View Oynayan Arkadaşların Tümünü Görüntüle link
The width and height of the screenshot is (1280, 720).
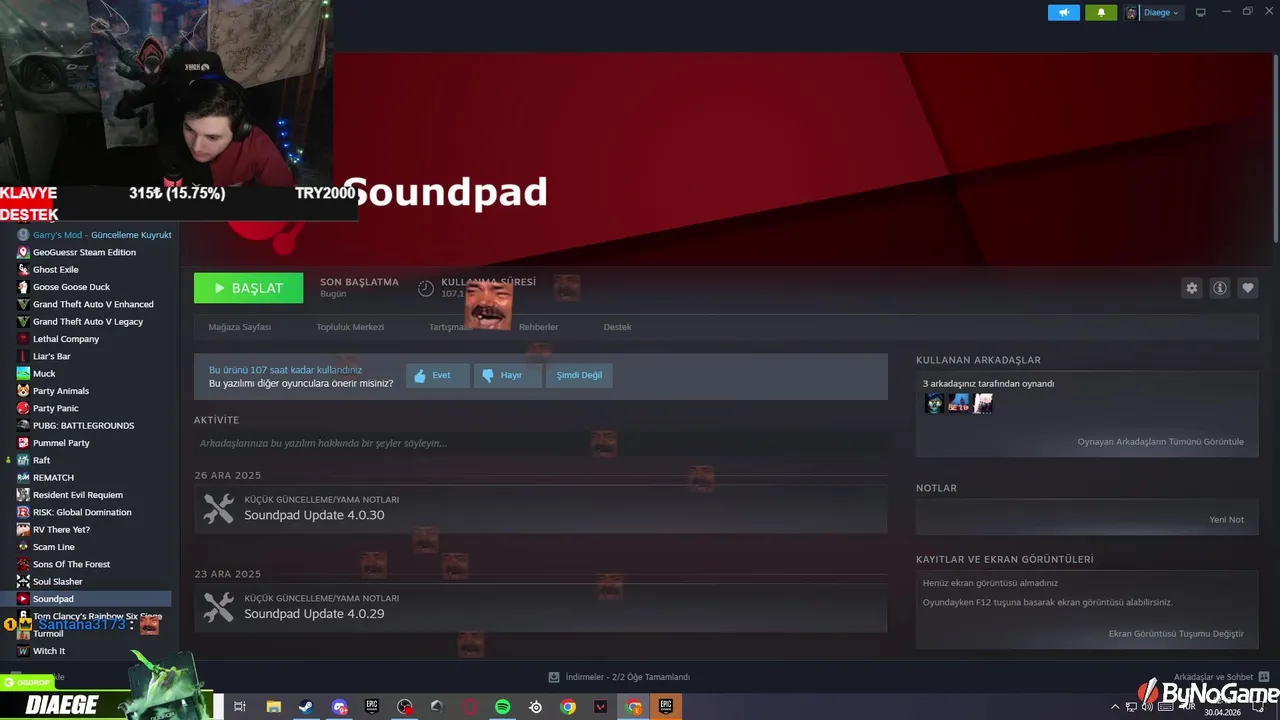click(1160, 442)
